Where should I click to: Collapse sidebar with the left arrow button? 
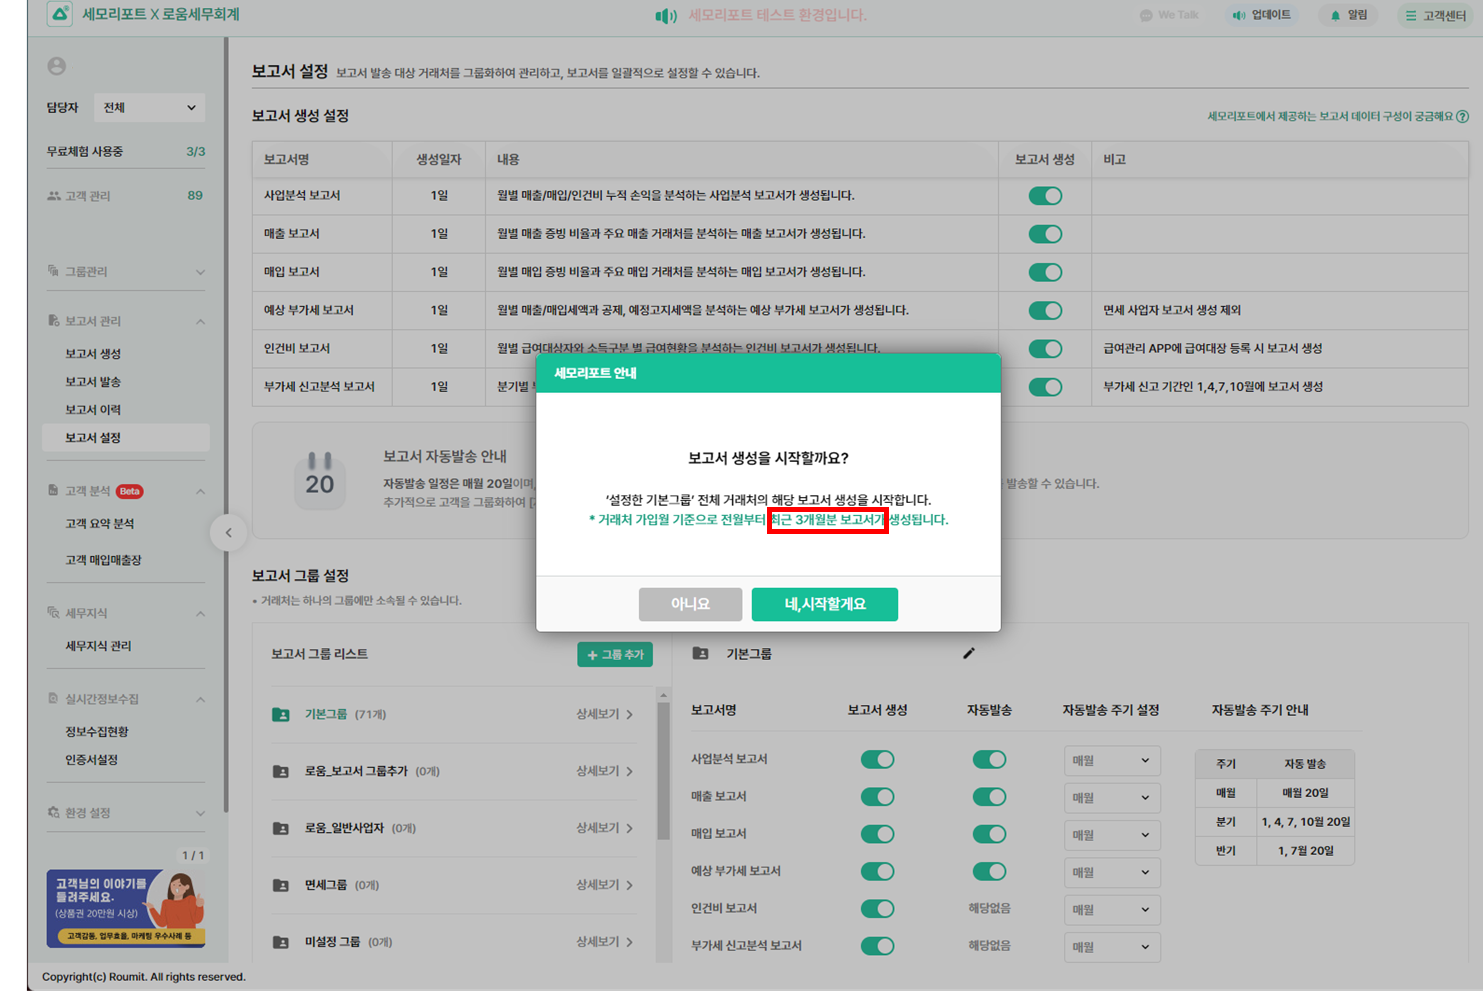228,533
